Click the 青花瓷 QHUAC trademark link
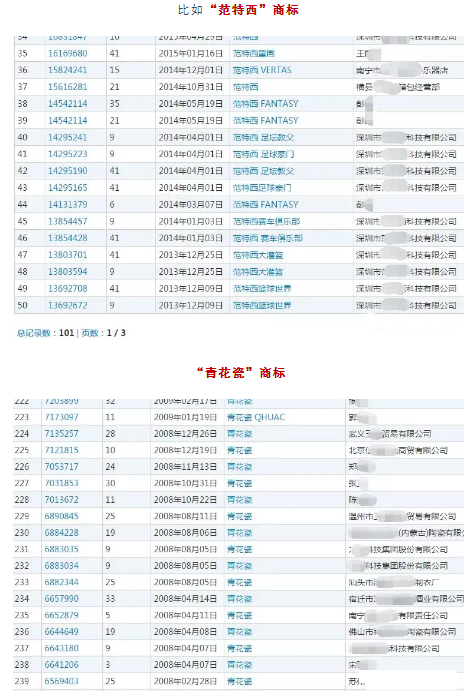Image resolution: width=476 pixels, height=691 pixels. [x=256, y=417]
